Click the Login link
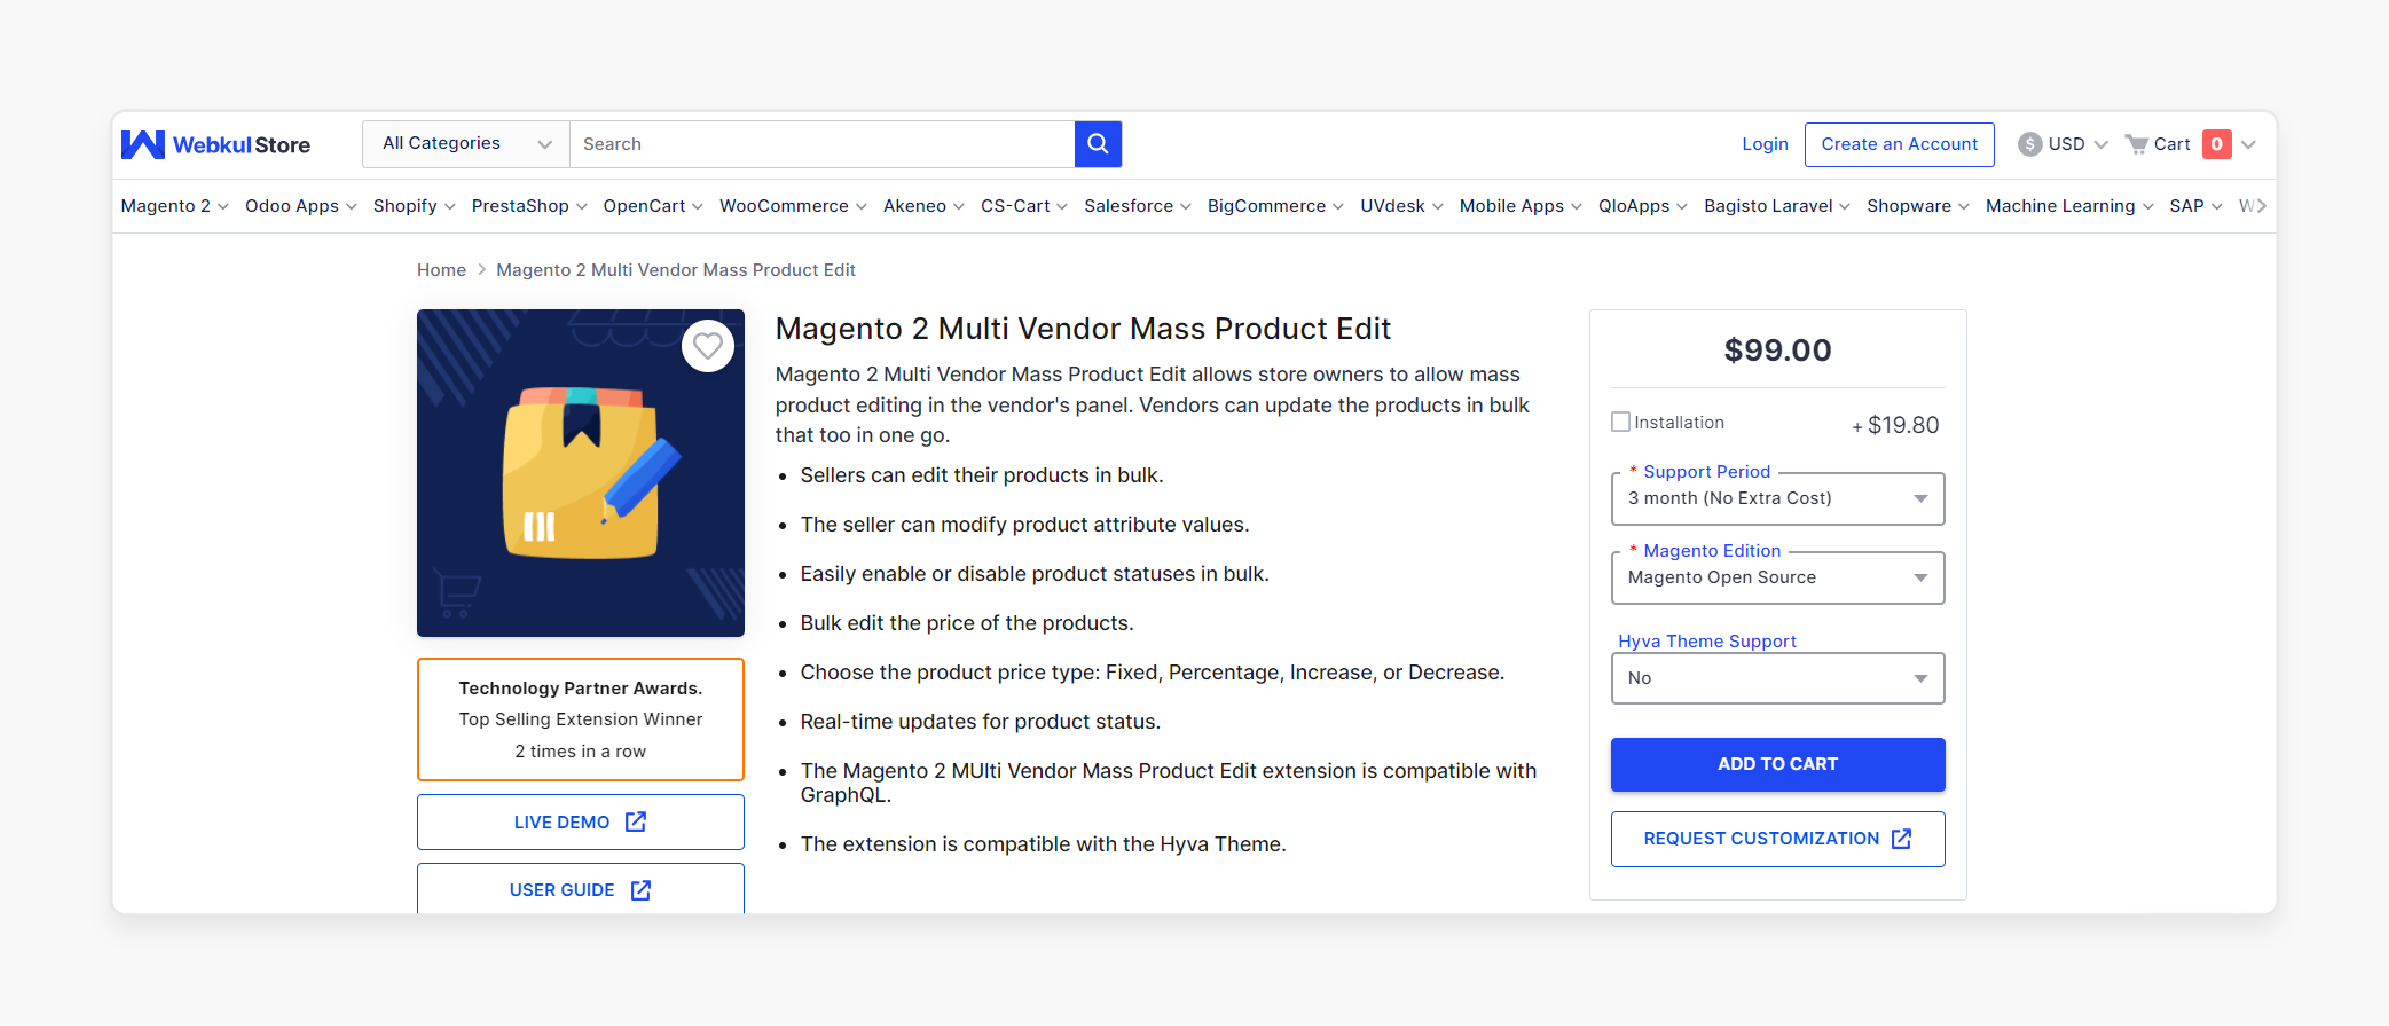This screenshot has height=1026, width=2389. point(1765,144)
